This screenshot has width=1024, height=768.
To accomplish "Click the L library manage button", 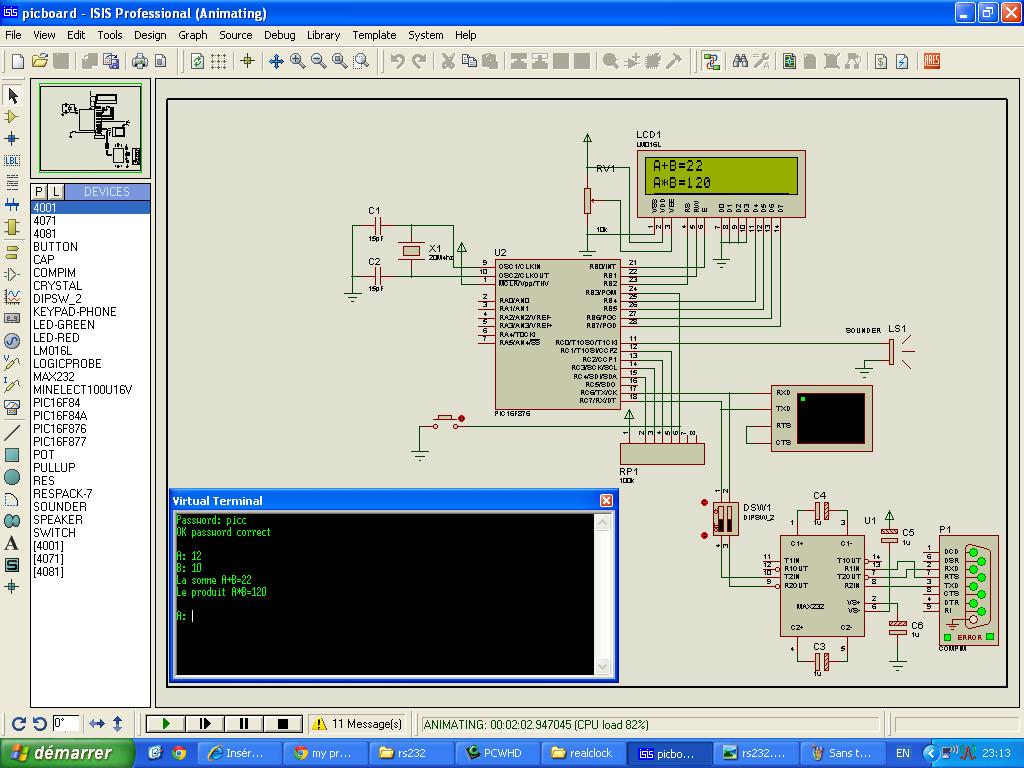I will (56, 191).
